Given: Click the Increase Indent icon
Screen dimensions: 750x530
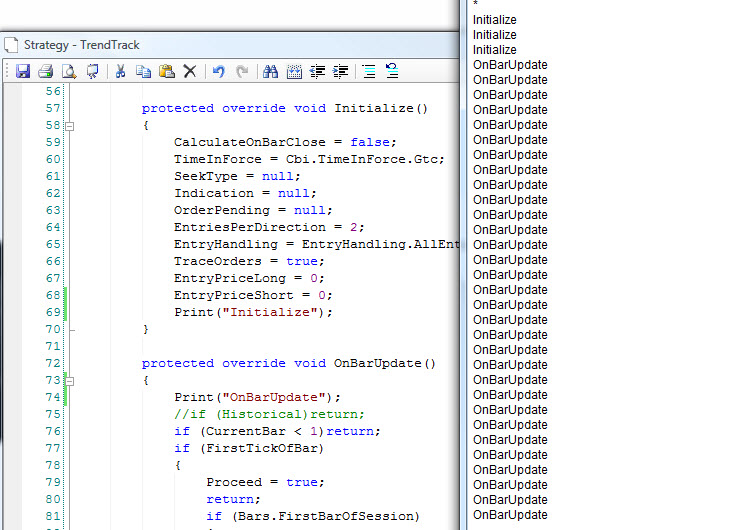Looking at the screenshot, I should click(x=341, y=71).
